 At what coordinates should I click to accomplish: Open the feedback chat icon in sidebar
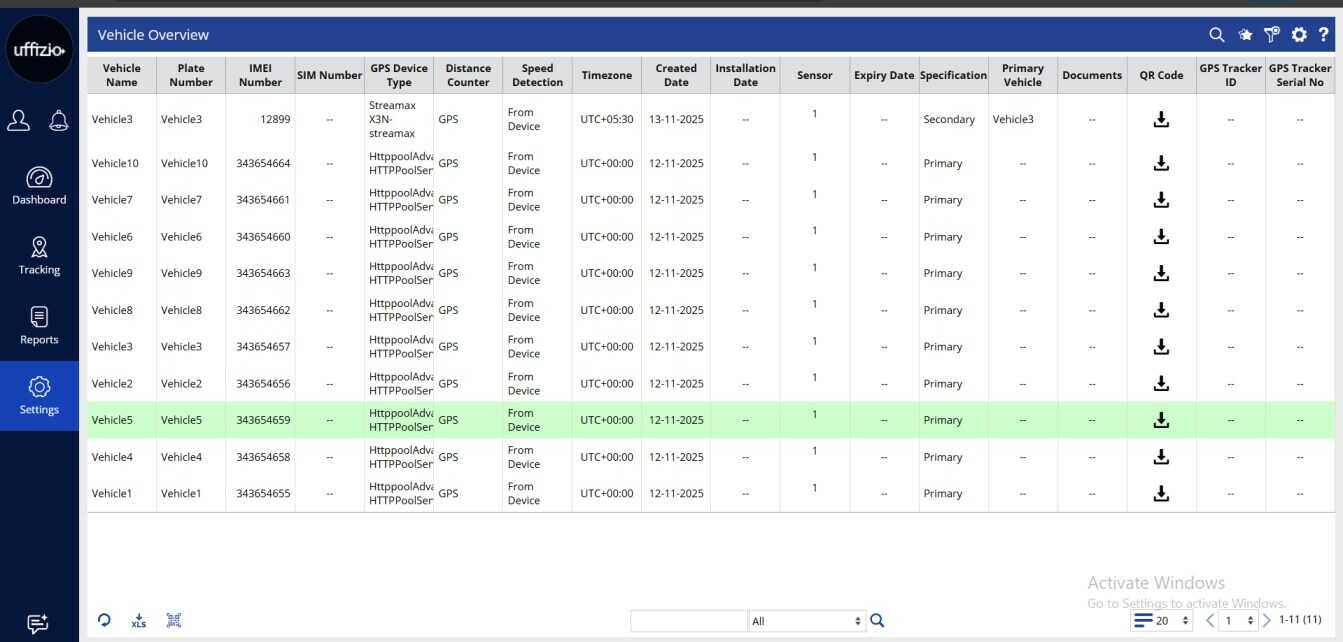(38, 624)
